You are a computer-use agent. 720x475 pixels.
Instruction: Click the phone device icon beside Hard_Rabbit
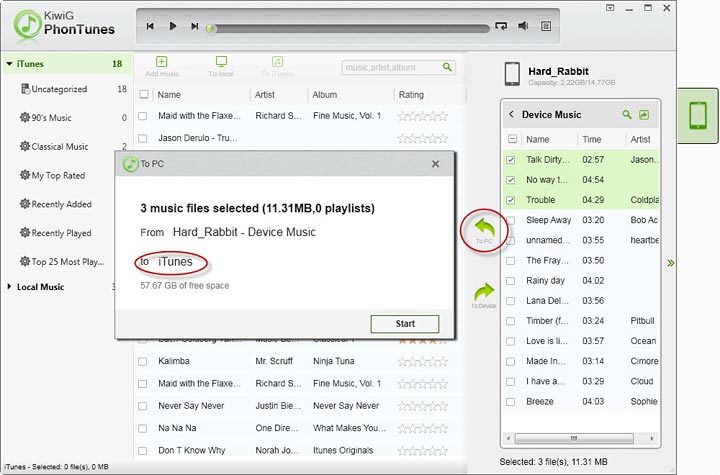(x=512, y=74)
